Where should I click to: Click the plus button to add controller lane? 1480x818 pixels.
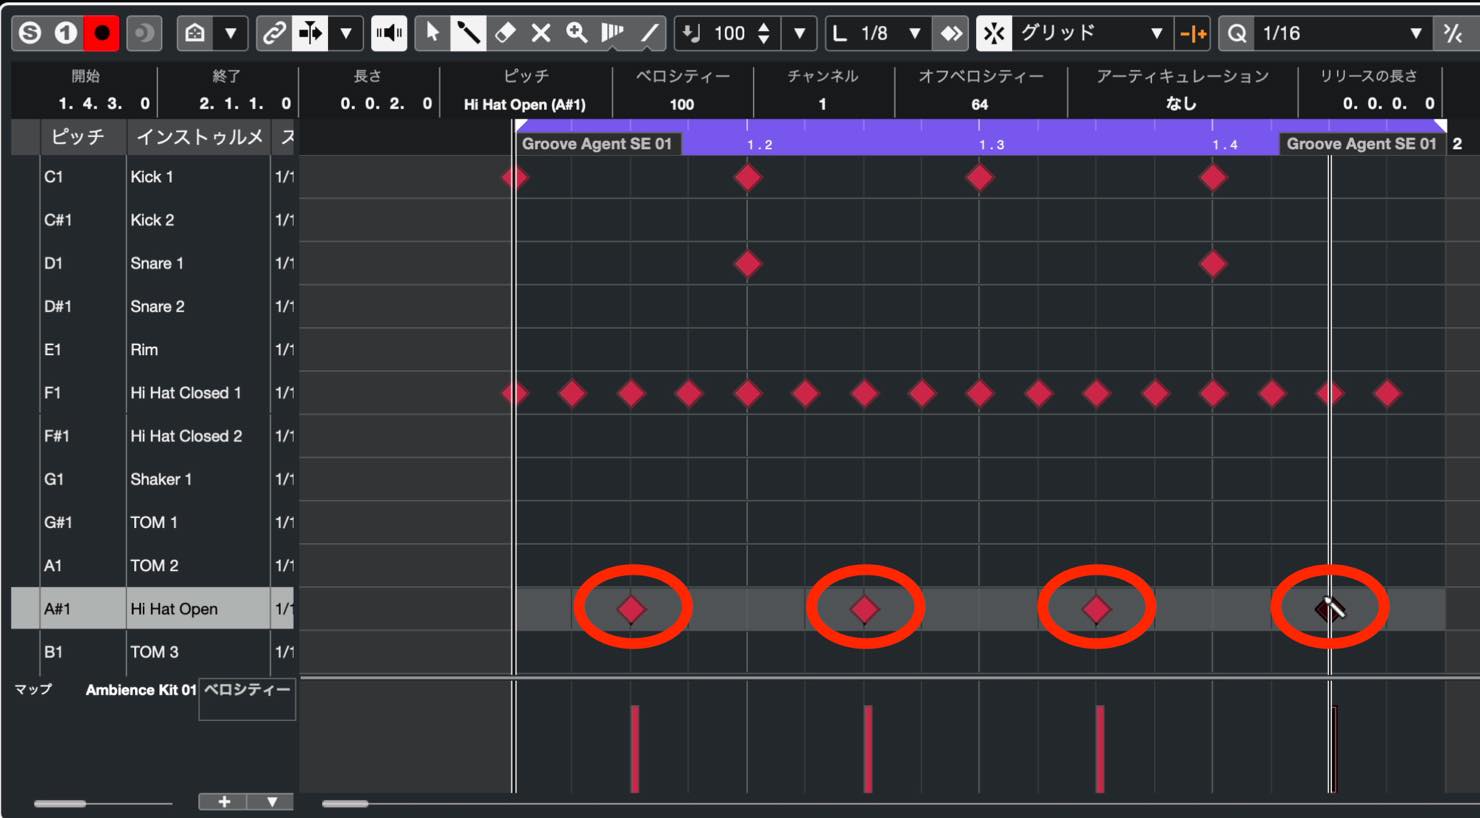point(224,801)
